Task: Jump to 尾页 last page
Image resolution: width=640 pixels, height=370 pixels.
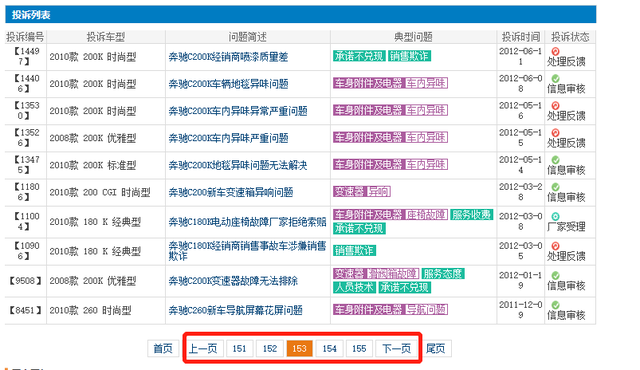Action: [x=436, y=349]
